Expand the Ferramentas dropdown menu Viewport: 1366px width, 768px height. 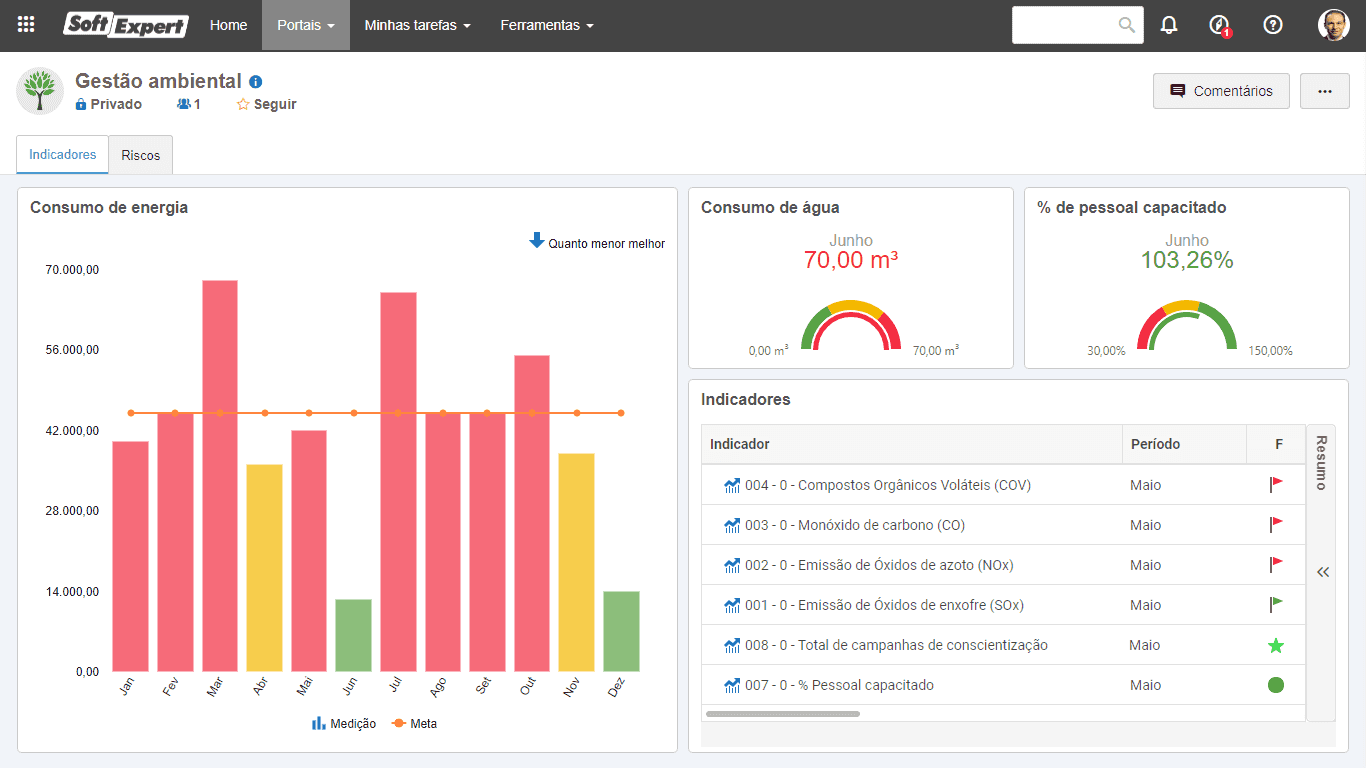[x=547, y=25]
